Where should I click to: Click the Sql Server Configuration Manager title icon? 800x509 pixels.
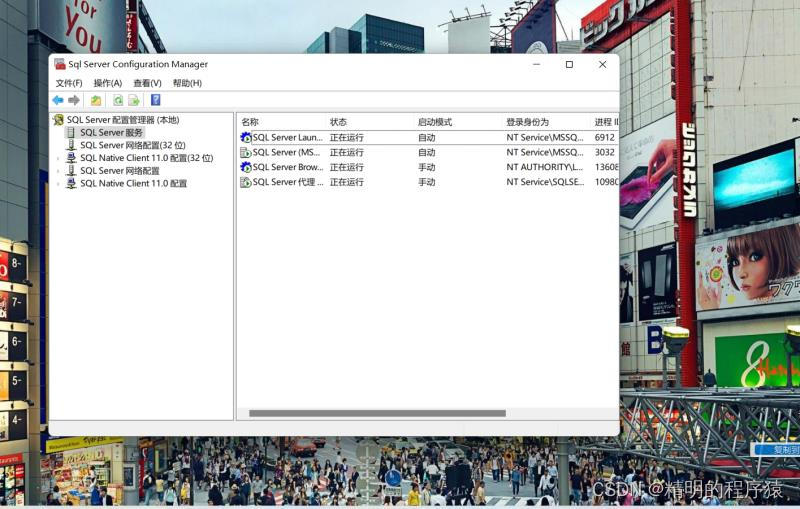click(x=60, y=64)
